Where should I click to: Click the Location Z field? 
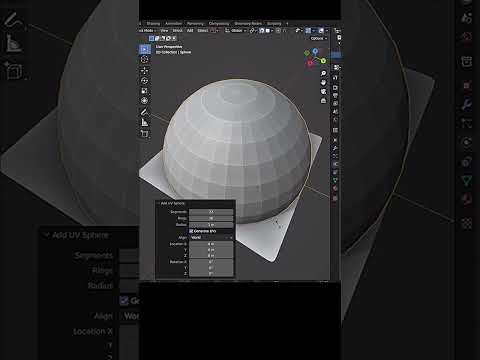[211, 256]
